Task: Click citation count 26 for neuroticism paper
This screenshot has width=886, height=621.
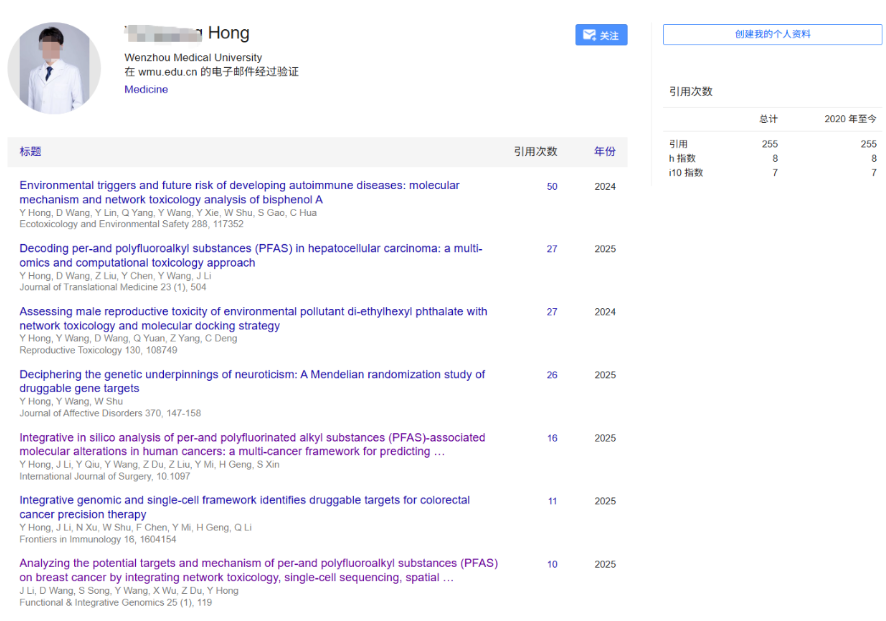Action: (x=552, y=375)
